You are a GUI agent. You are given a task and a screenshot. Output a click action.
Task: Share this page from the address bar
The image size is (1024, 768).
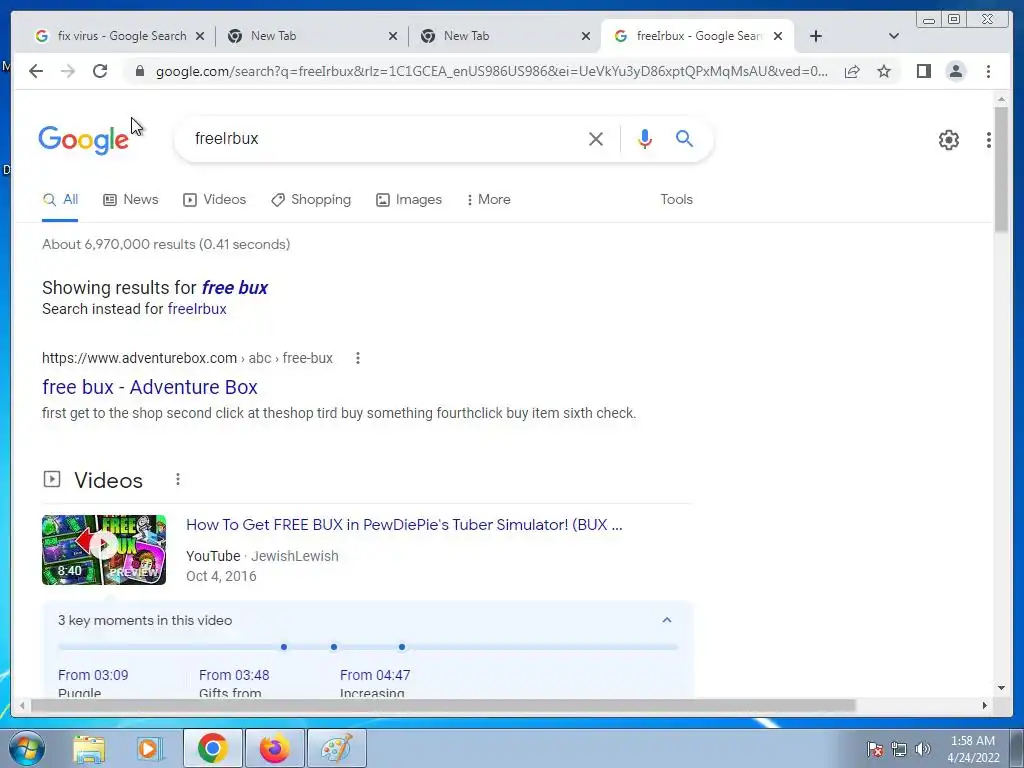[852, 71]
